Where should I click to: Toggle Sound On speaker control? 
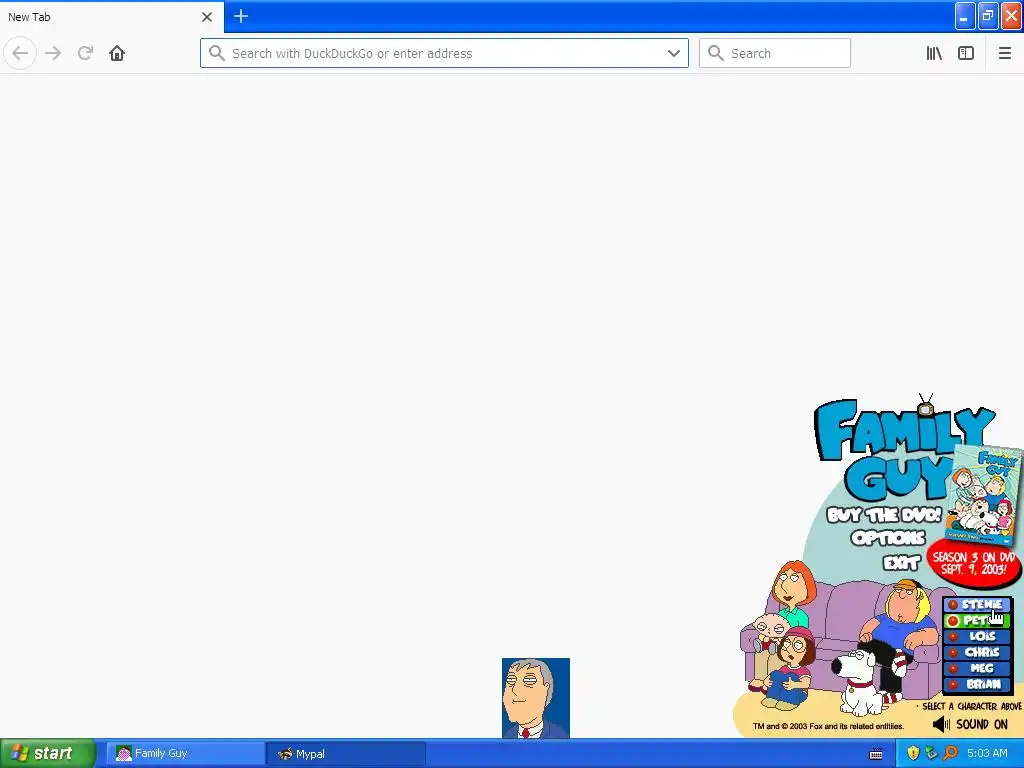970,724
